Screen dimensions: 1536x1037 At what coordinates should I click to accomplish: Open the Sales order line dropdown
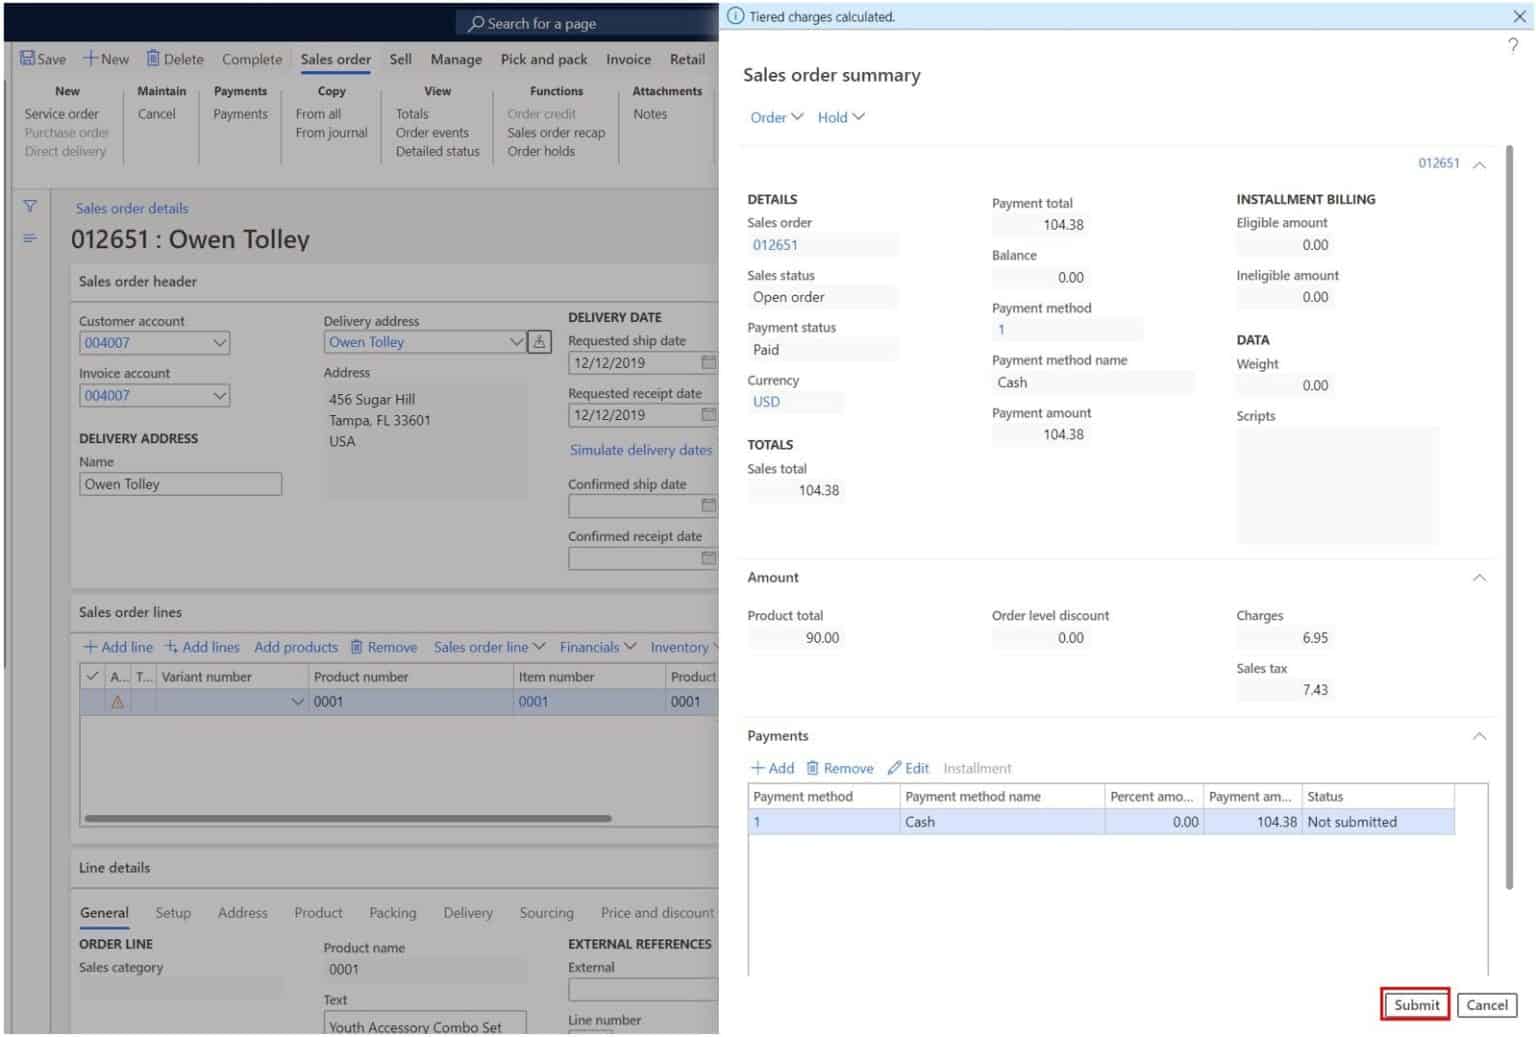click(x=490, y=647)
